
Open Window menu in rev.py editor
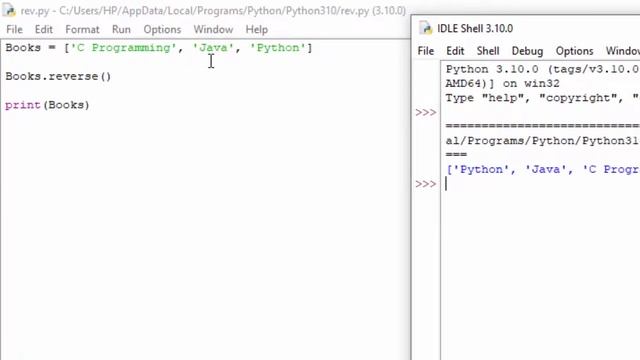pos(213,29)
